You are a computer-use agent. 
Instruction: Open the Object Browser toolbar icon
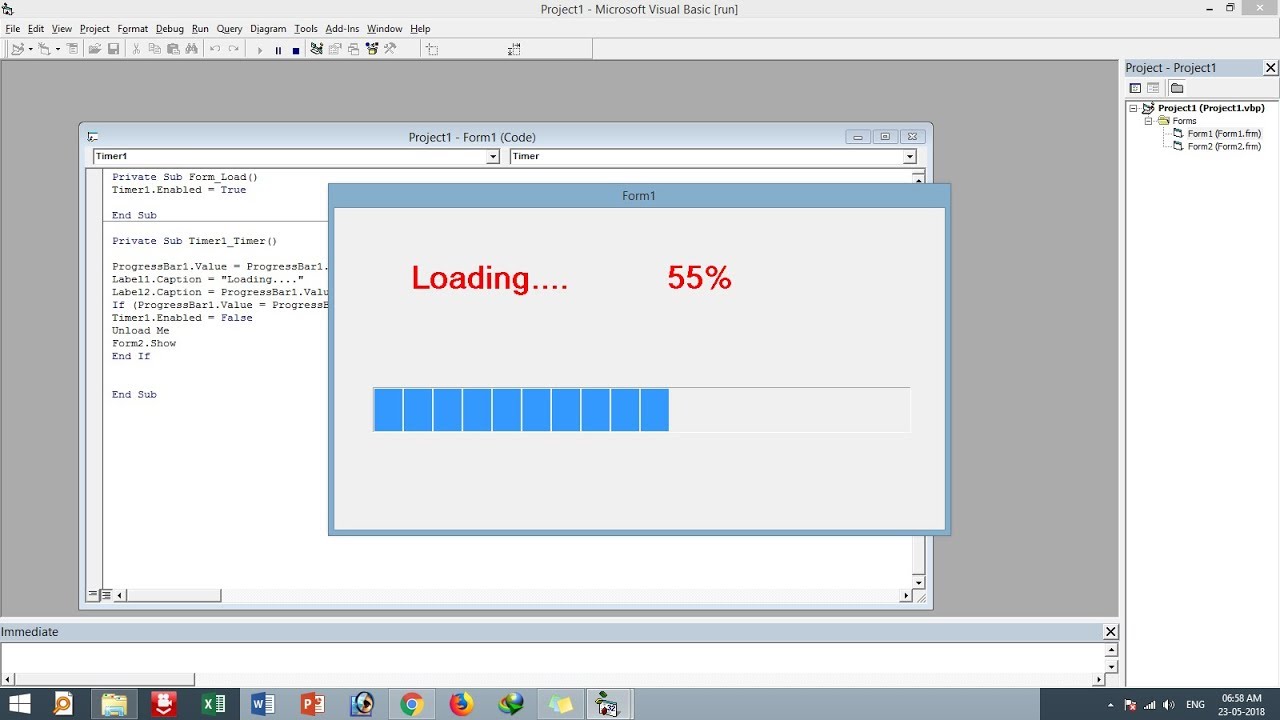coord(372,49)
